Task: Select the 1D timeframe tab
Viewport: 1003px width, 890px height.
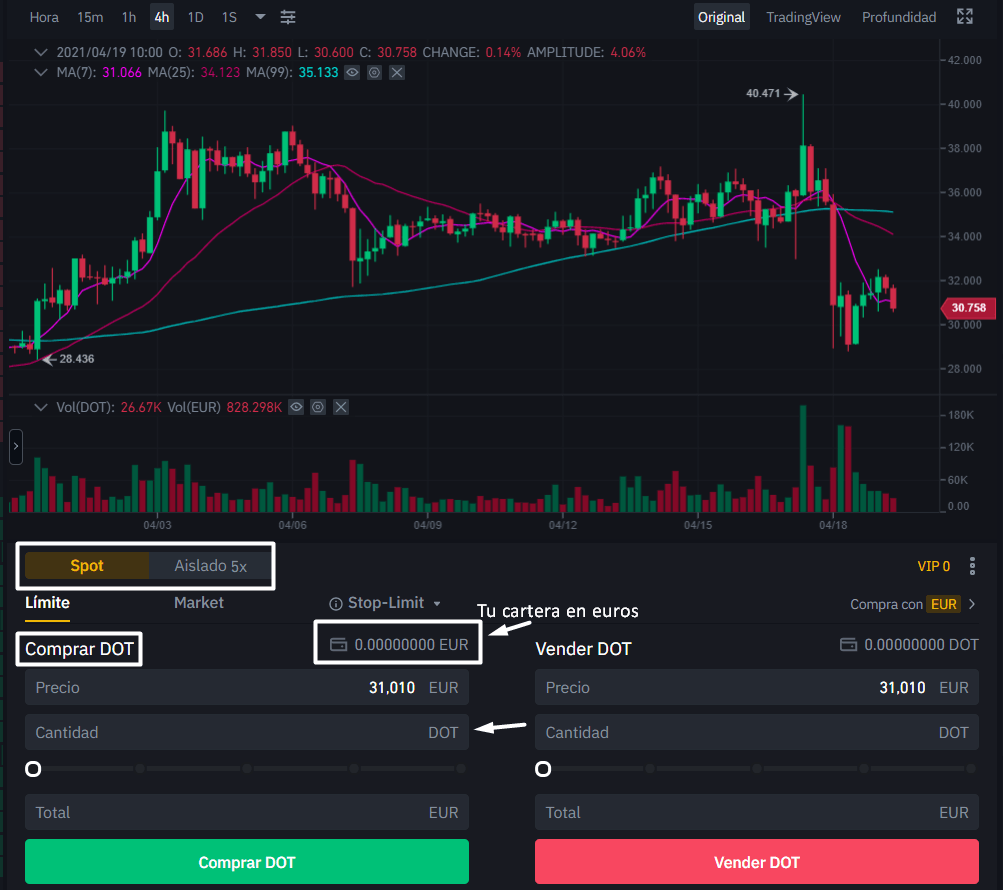Action: tap(196, 17)
